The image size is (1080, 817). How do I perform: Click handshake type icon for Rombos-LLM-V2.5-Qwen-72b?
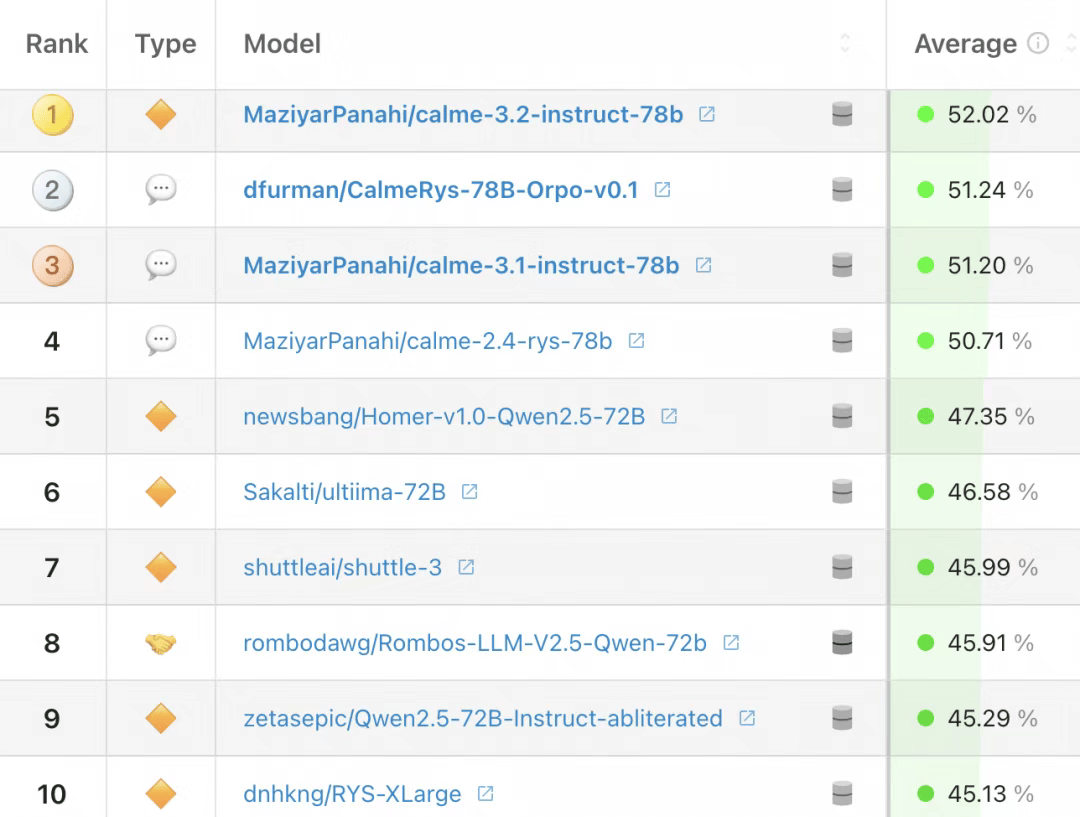161,643
